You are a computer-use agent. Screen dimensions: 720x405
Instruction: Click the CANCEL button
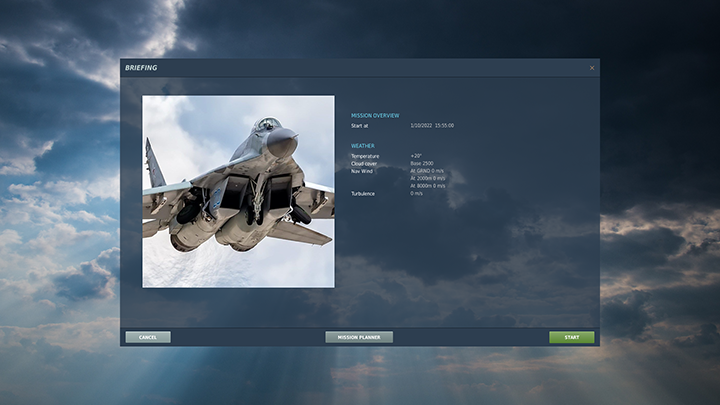pyautogui.click(x=148, y=337)
